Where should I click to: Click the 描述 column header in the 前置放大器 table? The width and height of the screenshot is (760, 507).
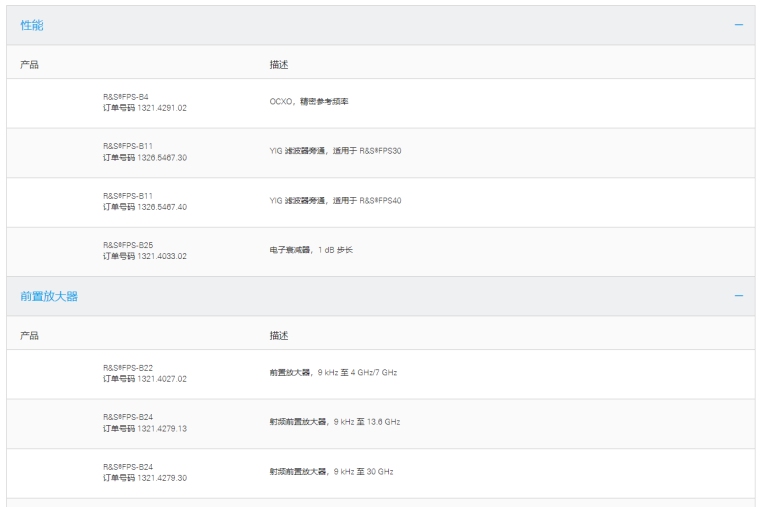[278, 336]
